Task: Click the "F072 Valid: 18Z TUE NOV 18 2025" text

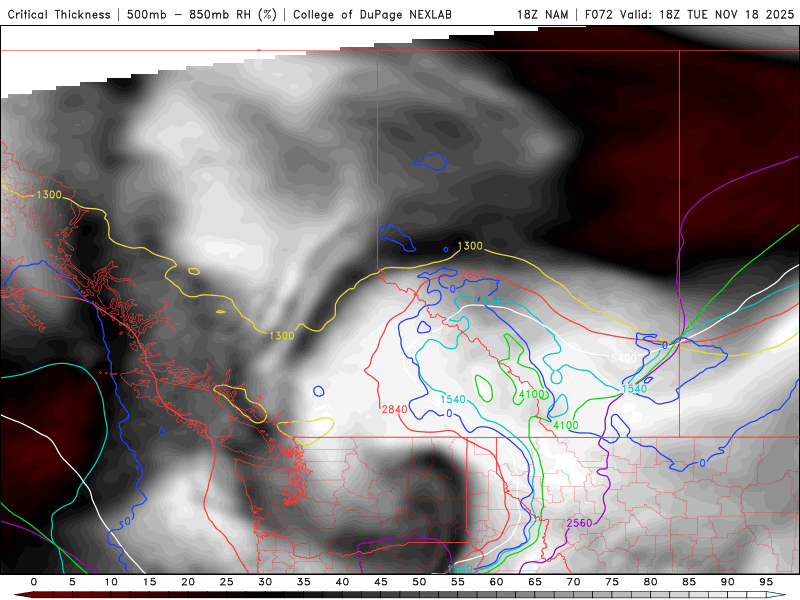Action: coord(689,14)
